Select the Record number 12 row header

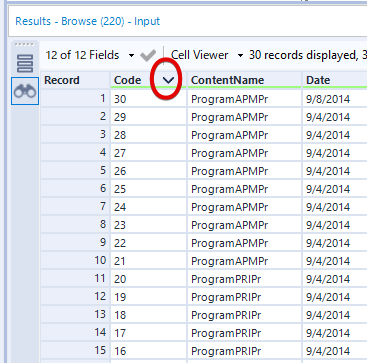tap(75, 297)
